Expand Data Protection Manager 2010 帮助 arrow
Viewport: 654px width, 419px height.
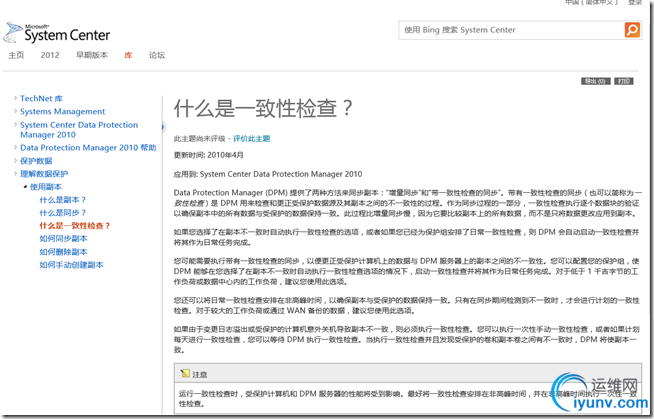click(15, 147)
